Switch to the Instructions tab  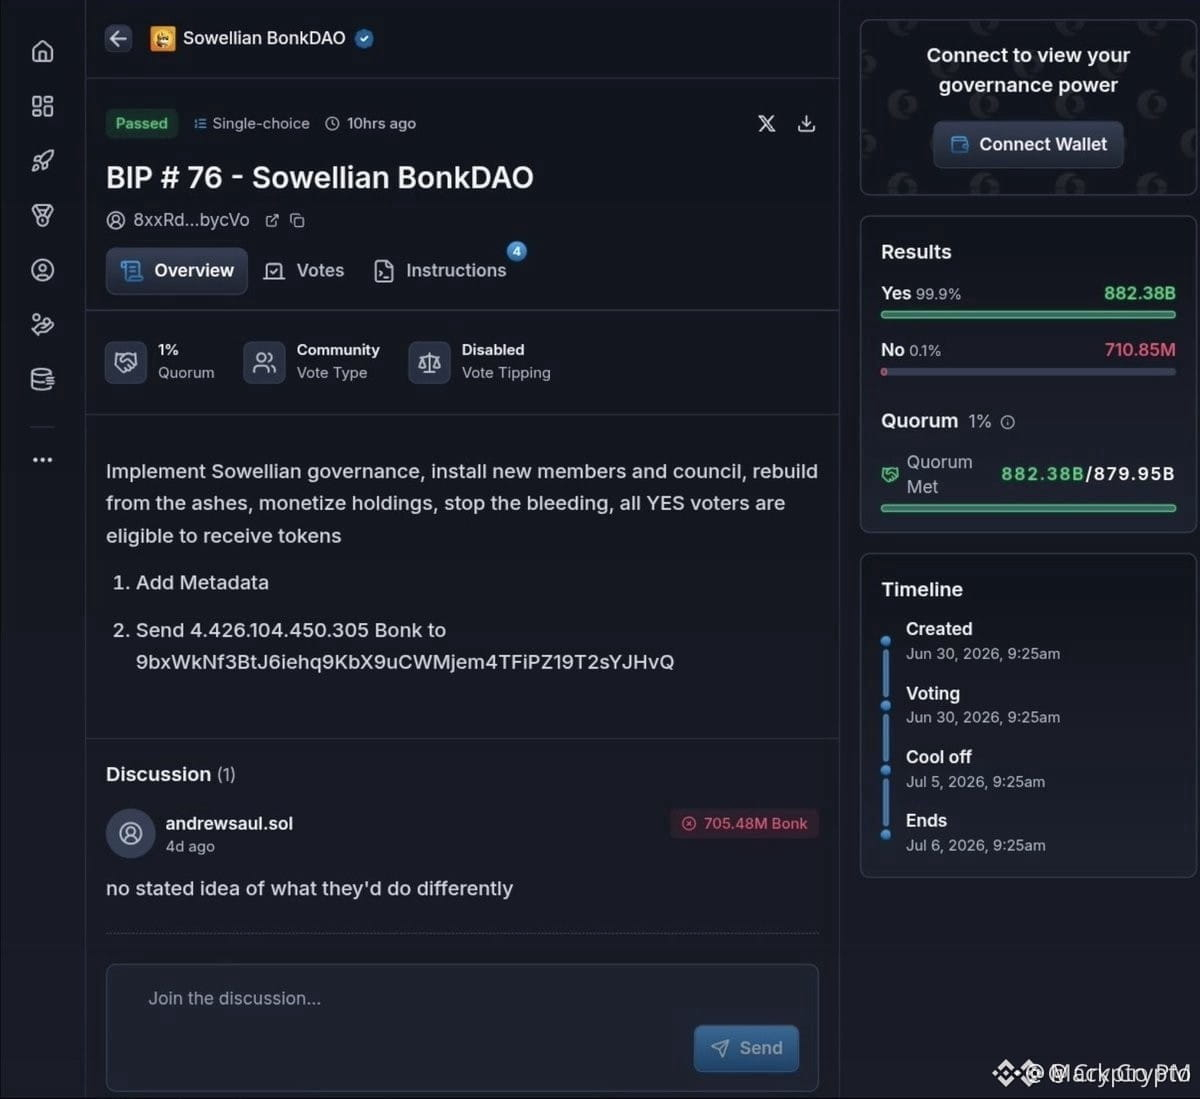pos(440,271)
